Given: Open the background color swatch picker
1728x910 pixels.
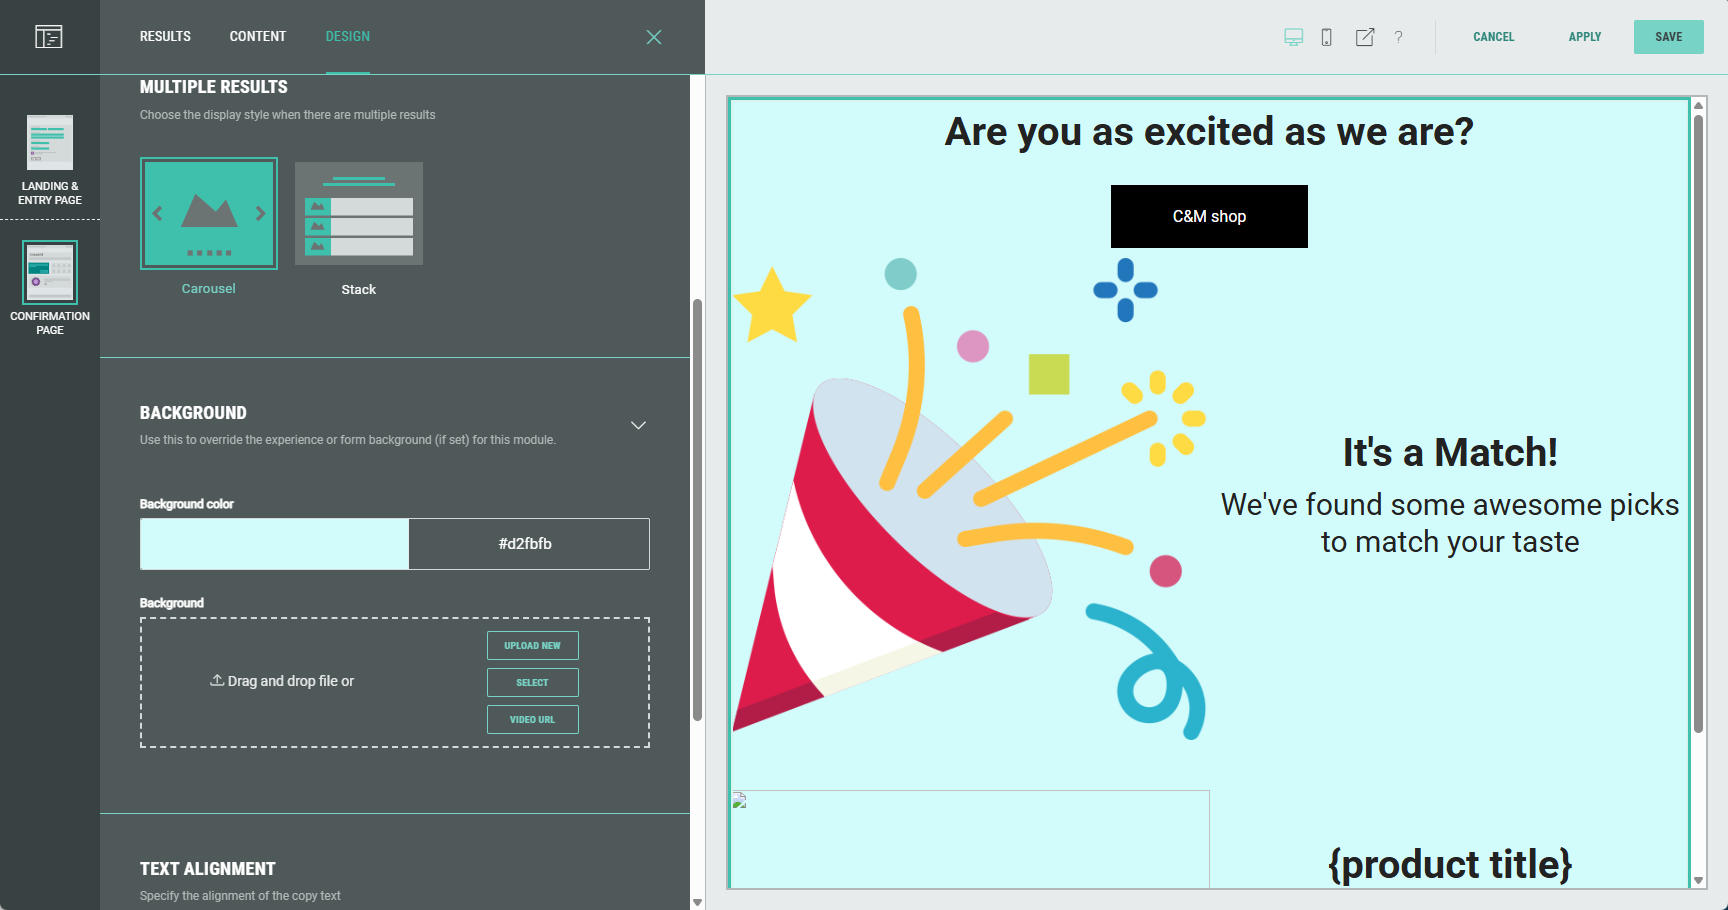Looking at the screenshot, I should [274, 544].
